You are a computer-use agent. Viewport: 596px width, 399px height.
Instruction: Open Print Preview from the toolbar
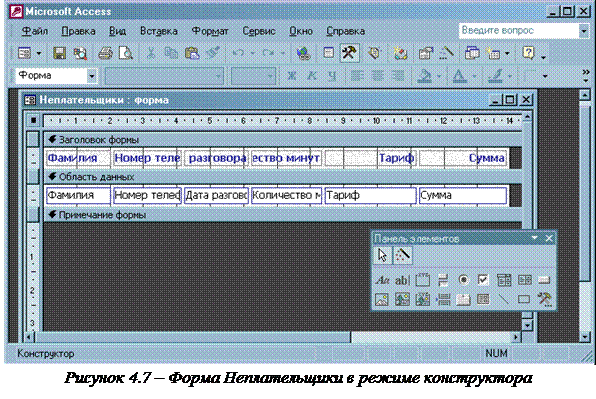tap(125, 53)
